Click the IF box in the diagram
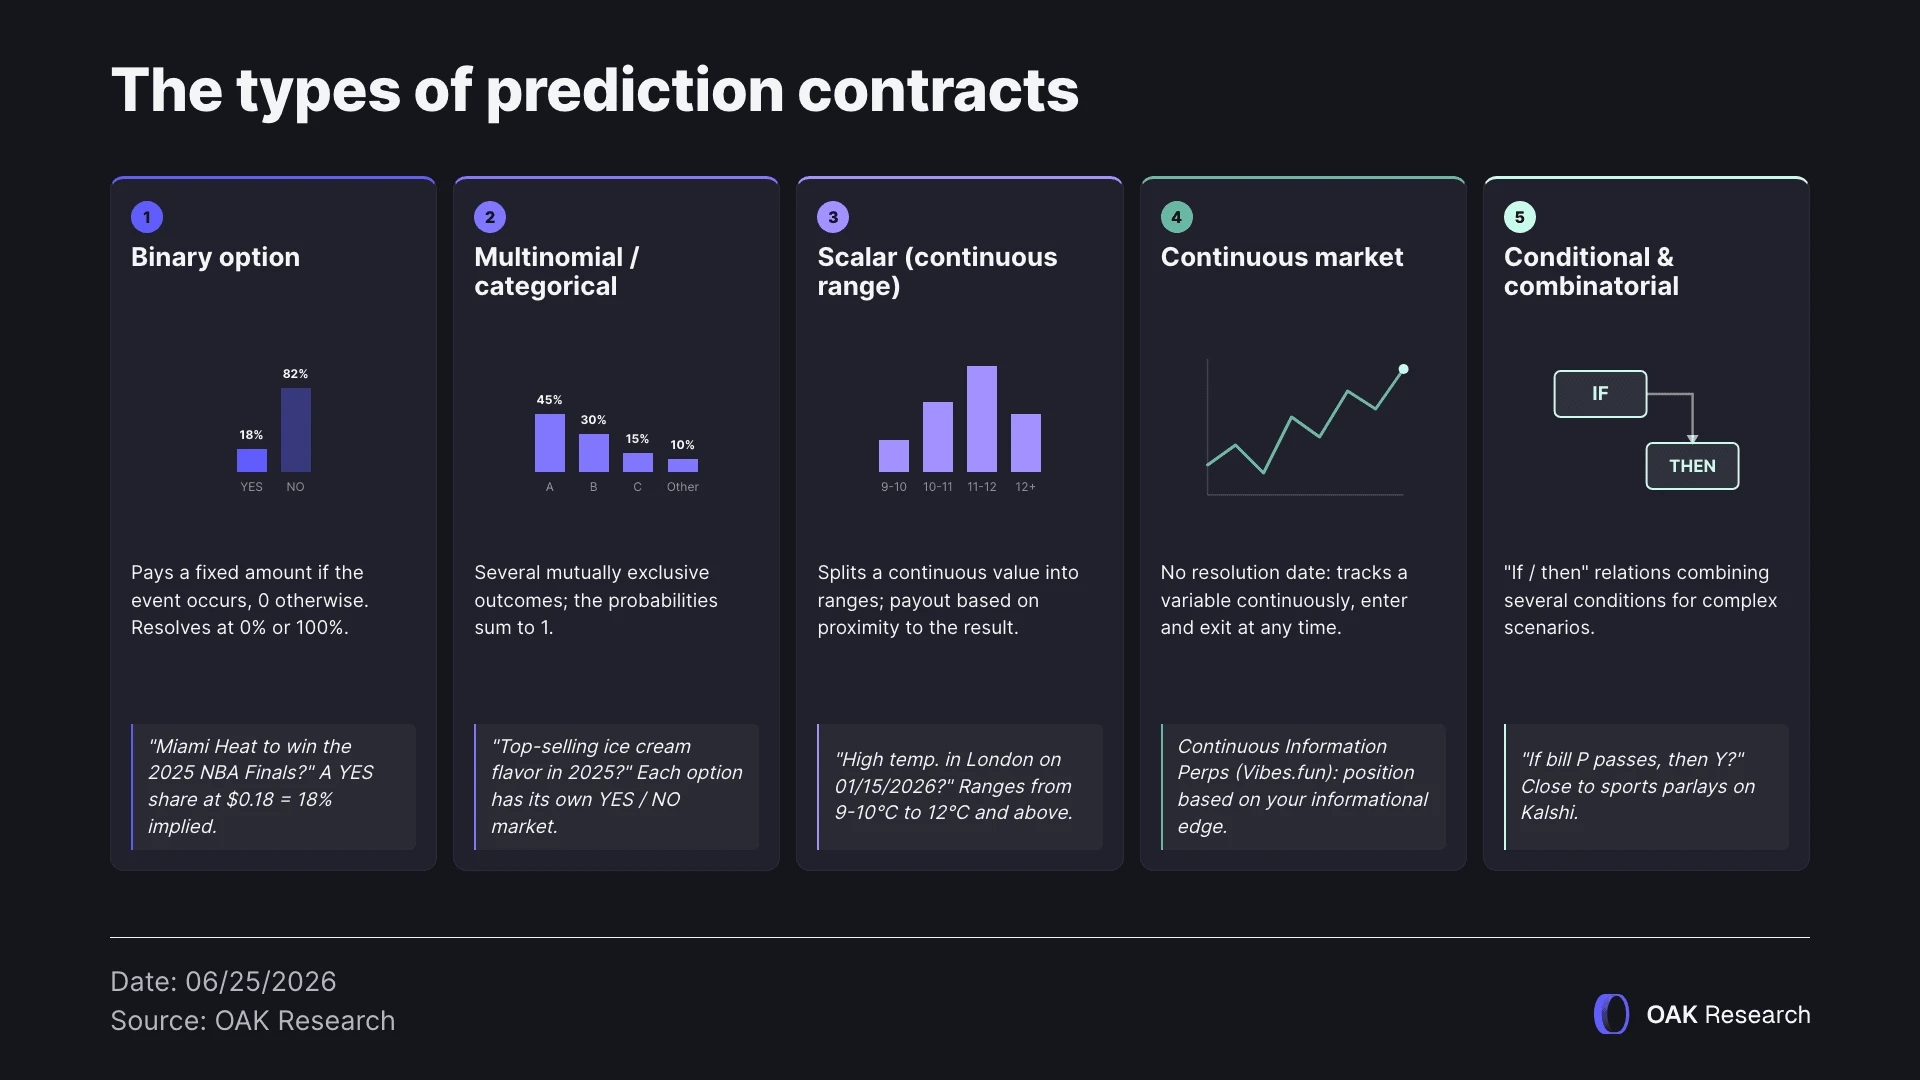The height and width of the screenshot is (1080, 1920). (x=1600, y=394)
